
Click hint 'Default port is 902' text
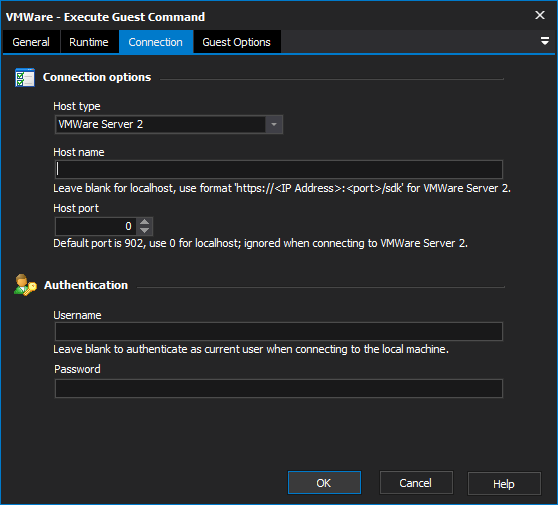260,243
